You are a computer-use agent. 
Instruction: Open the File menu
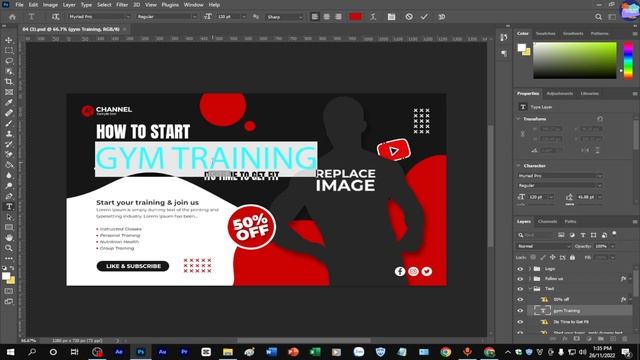(19, 5)
